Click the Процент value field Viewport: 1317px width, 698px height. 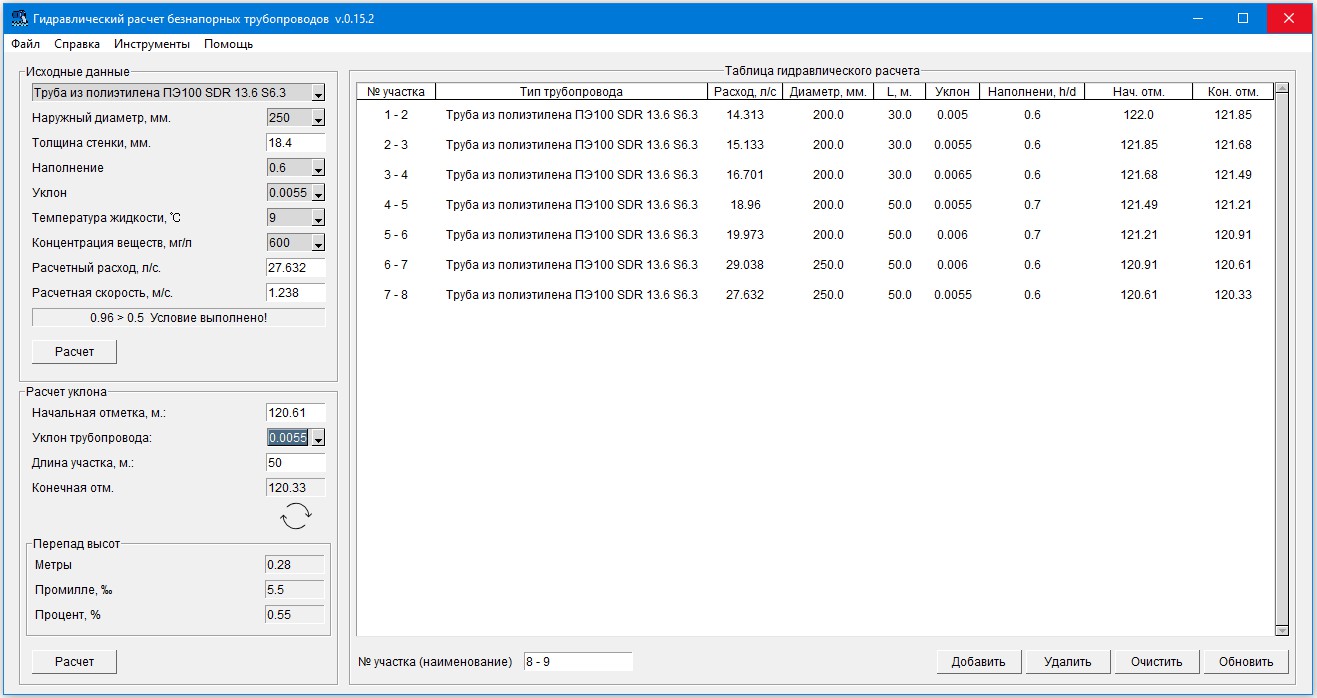pyautogui.click(x=294, y=615)
